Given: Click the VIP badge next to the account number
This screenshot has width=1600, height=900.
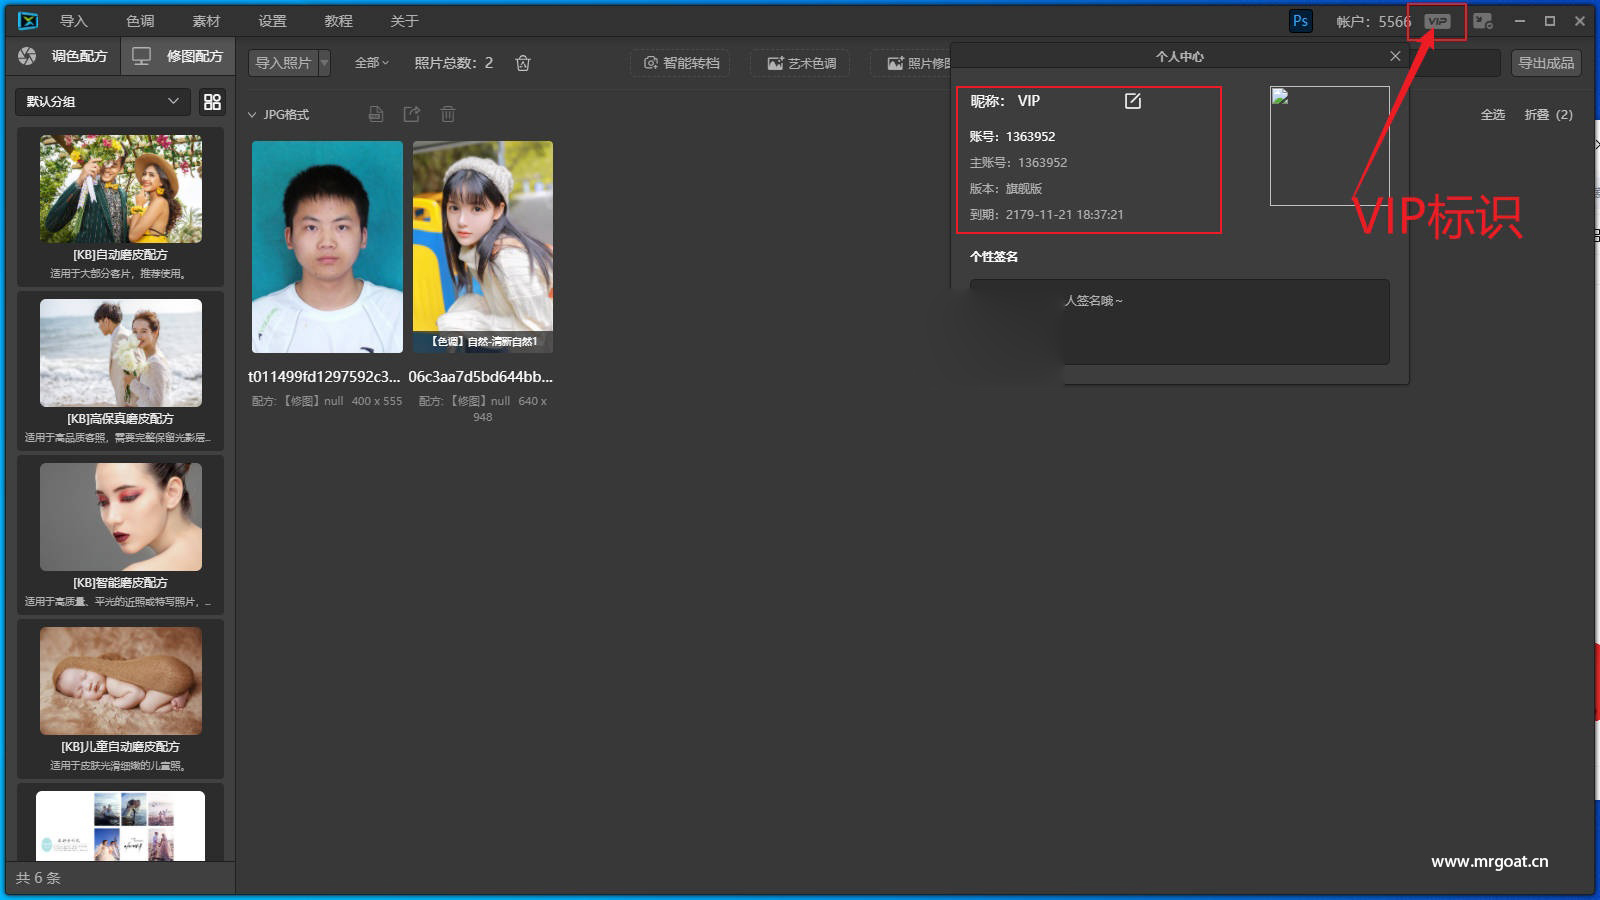Looking at the screenshot, I should point(1437,21).
